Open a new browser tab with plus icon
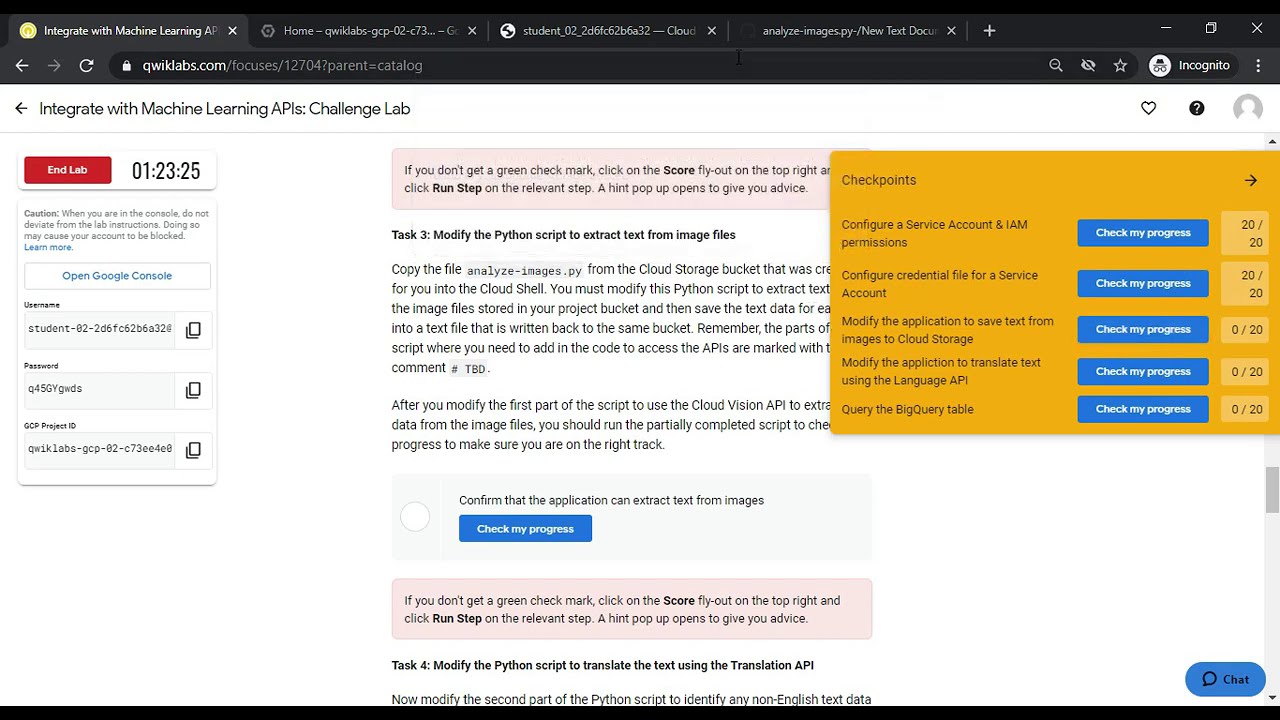 click(x=989, y=30)
